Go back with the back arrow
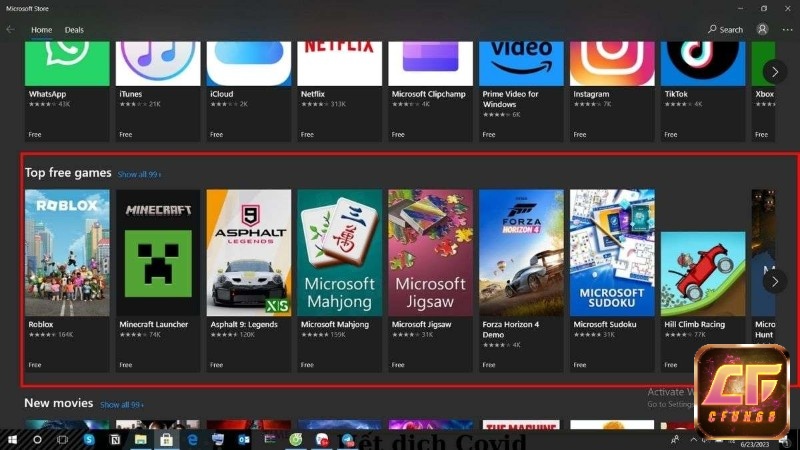The height and width of the screenshot is (450, 800). [10, 30]
